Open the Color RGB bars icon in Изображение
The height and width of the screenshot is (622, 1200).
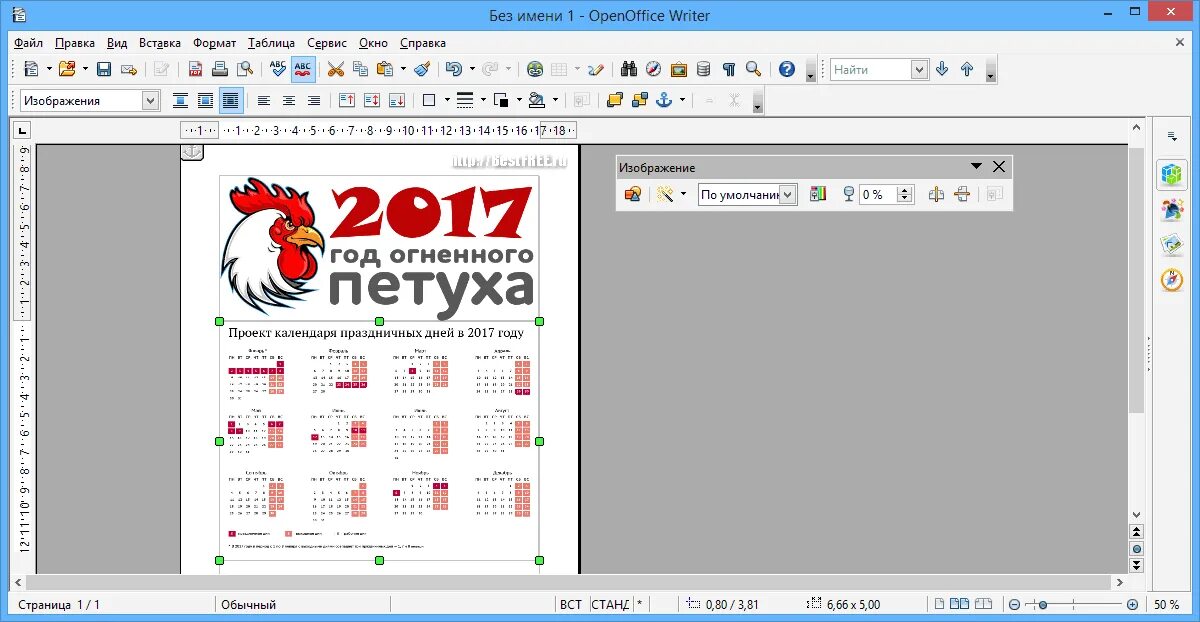[x=818, y=195]
